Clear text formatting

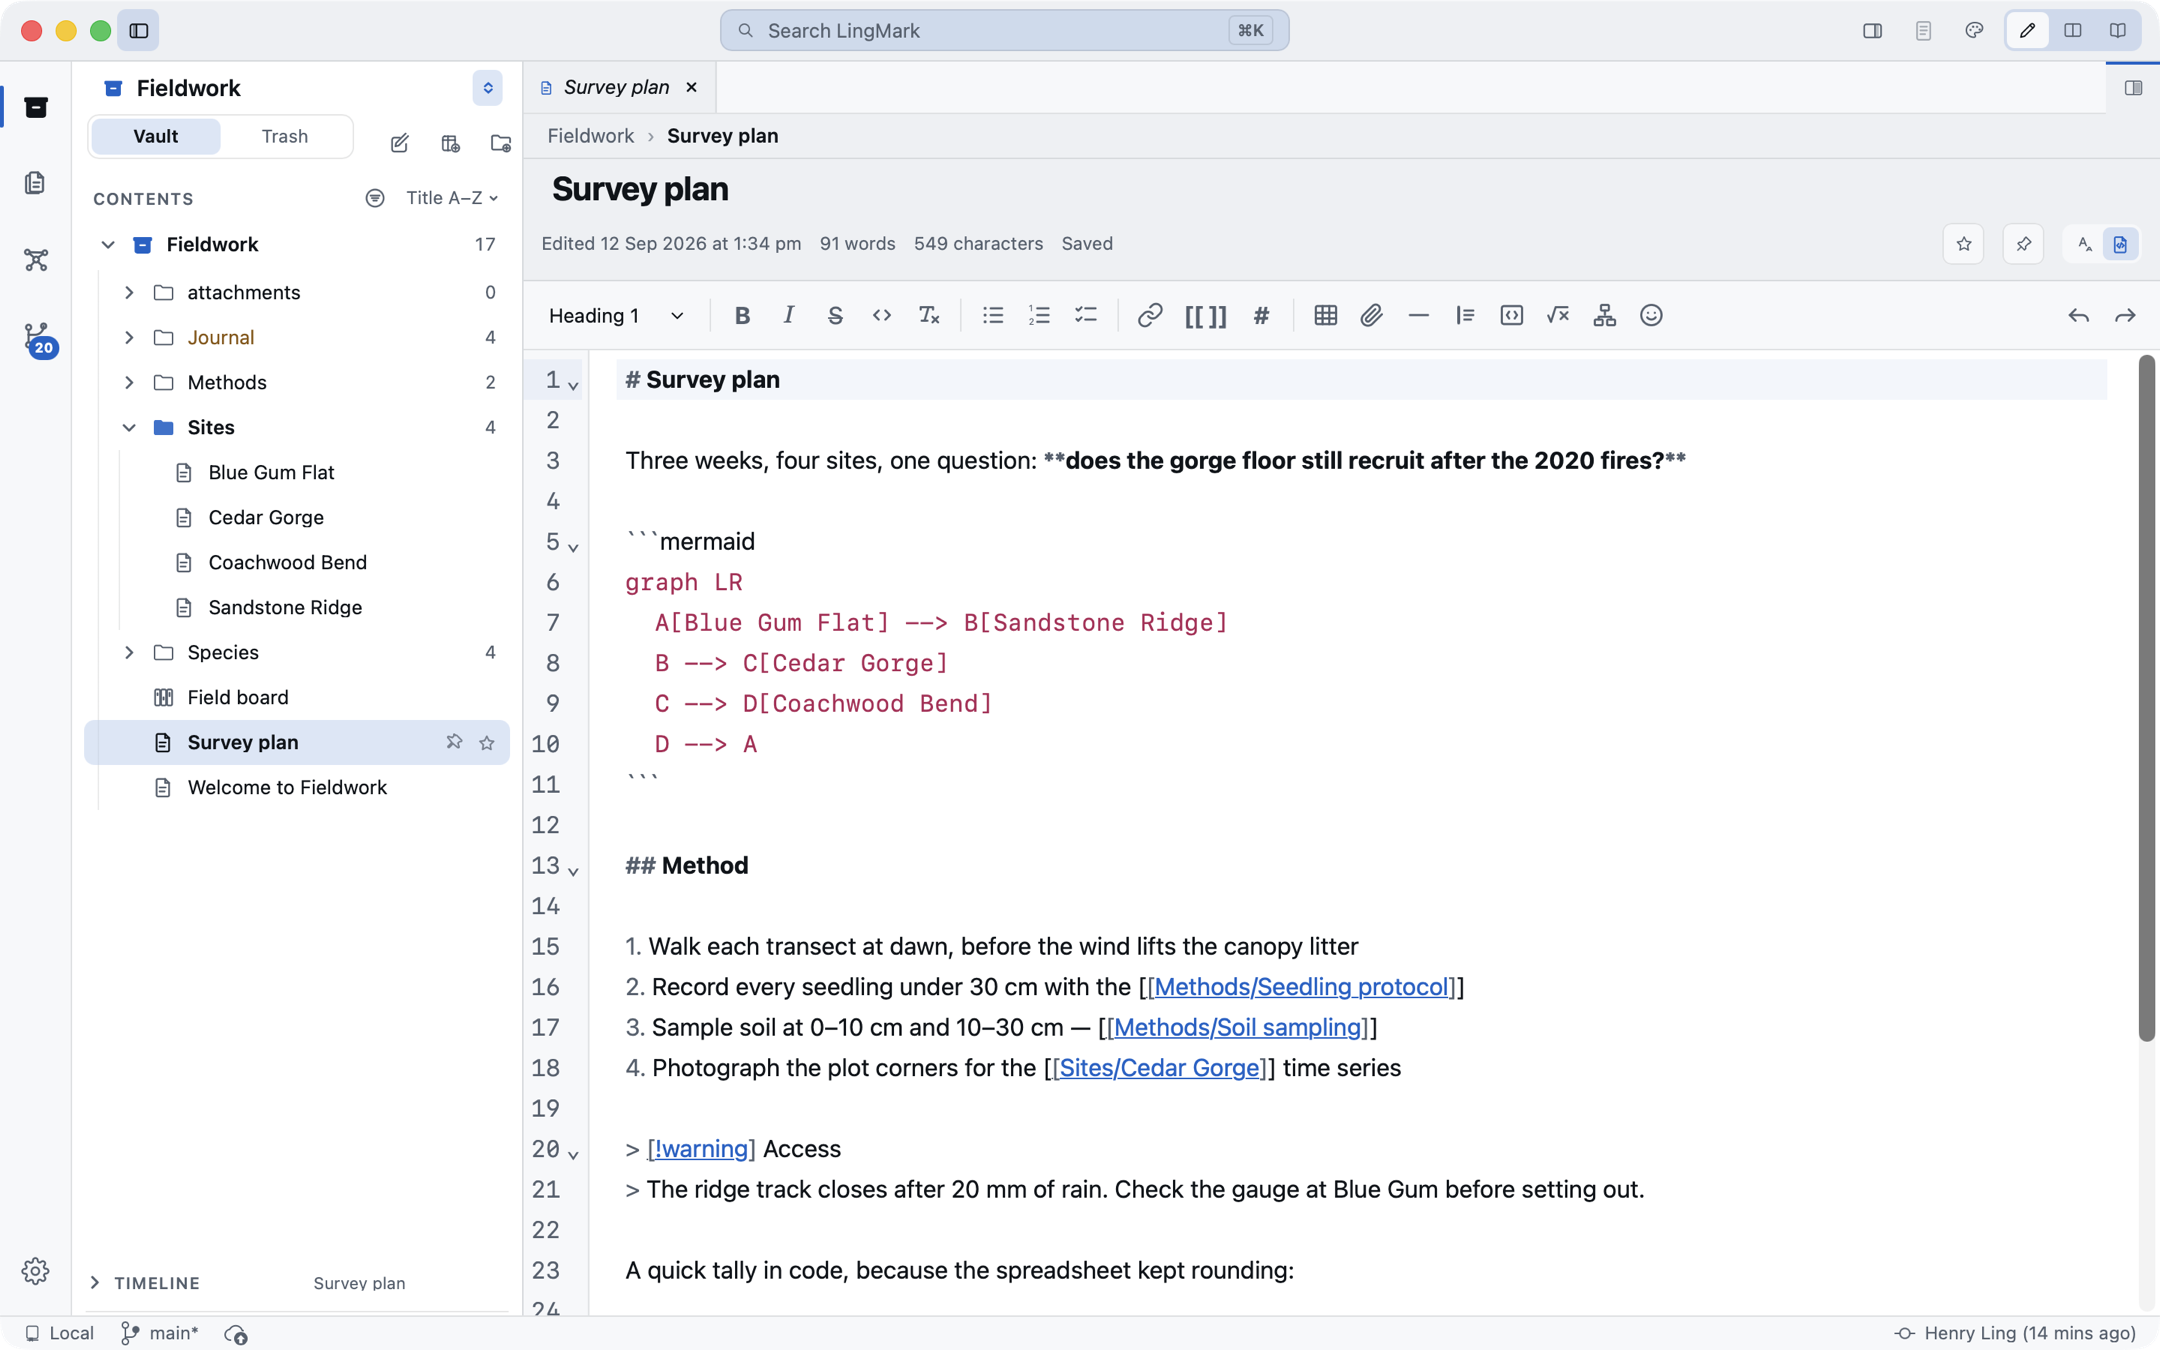click(x=929, y=316)
